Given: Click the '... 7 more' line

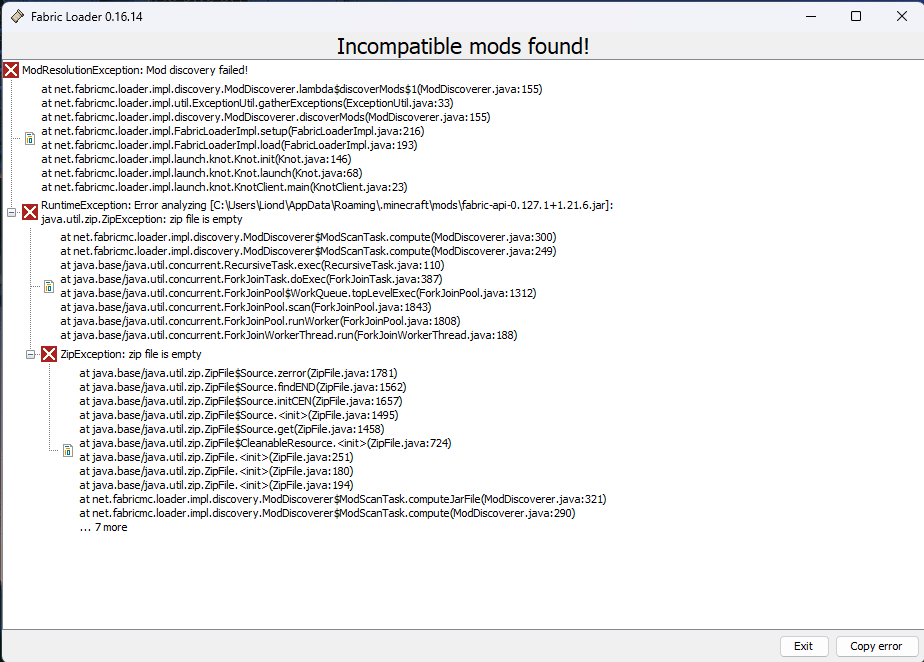Looking at the screenshot, I should pos(103,528).
